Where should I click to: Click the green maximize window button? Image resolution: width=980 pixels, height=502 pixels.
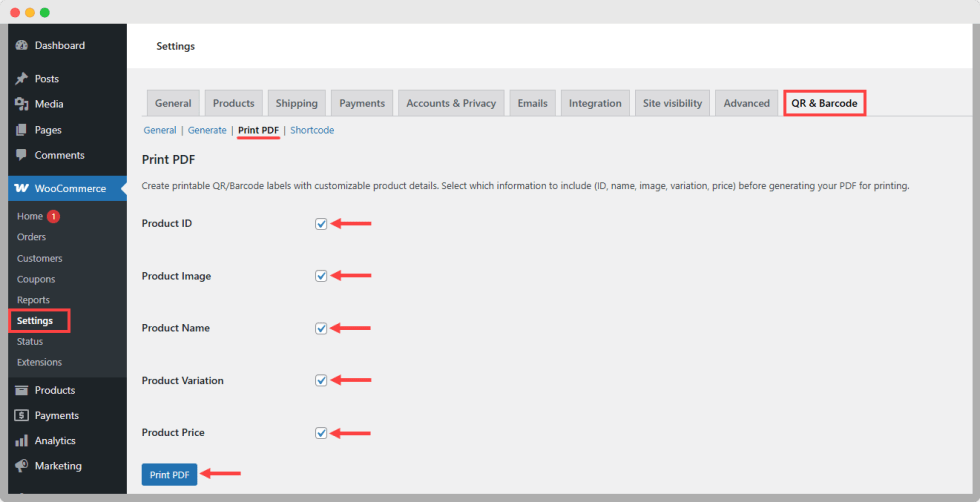point(44,13)
